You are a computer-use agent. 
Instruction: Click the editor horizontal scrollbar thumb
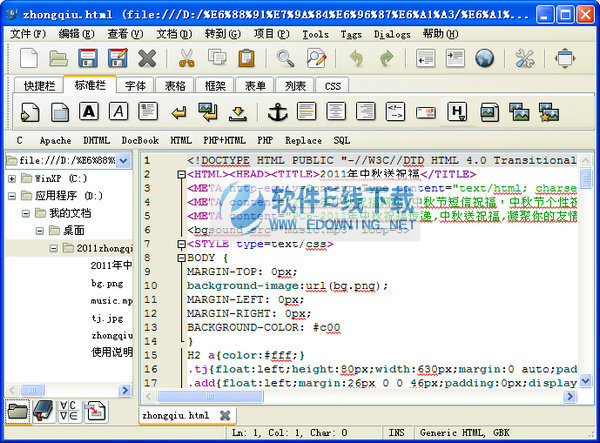click(210, 396)
